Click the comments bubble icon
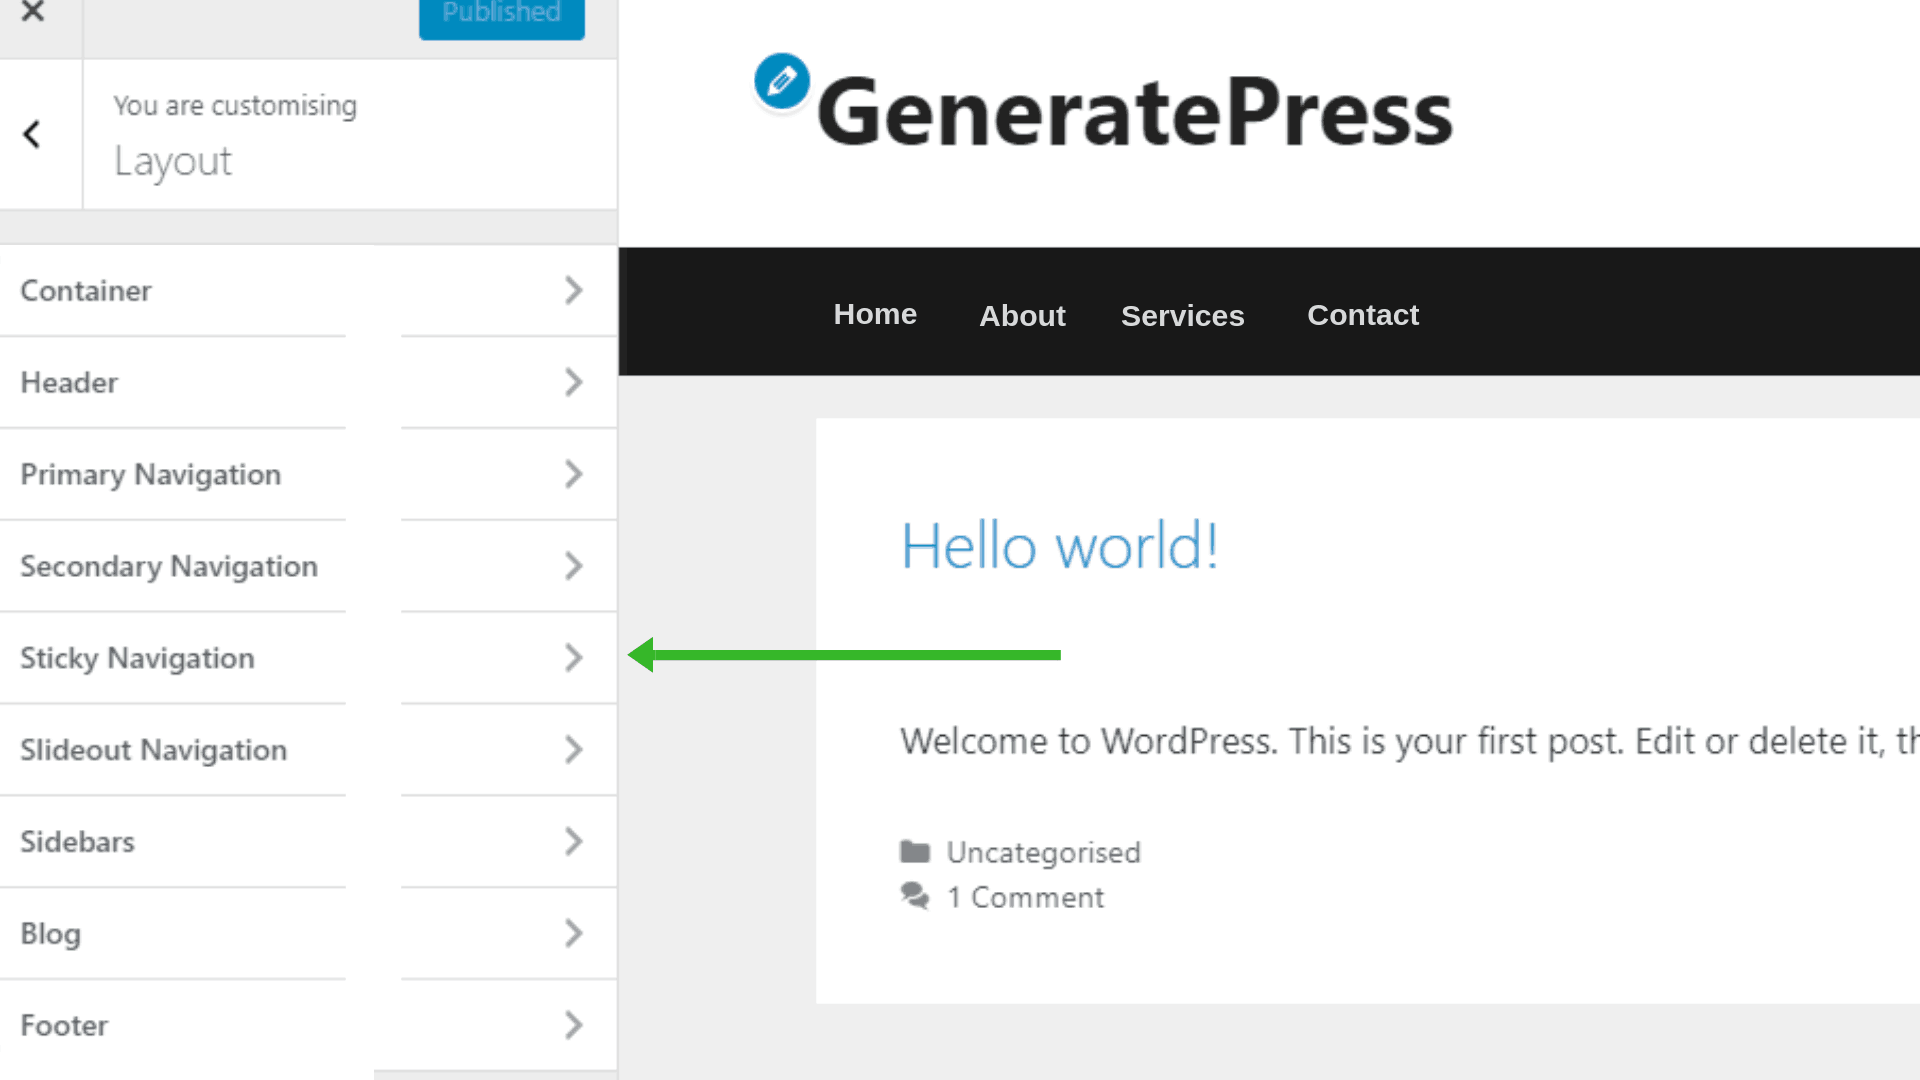 tap(915, 896)
